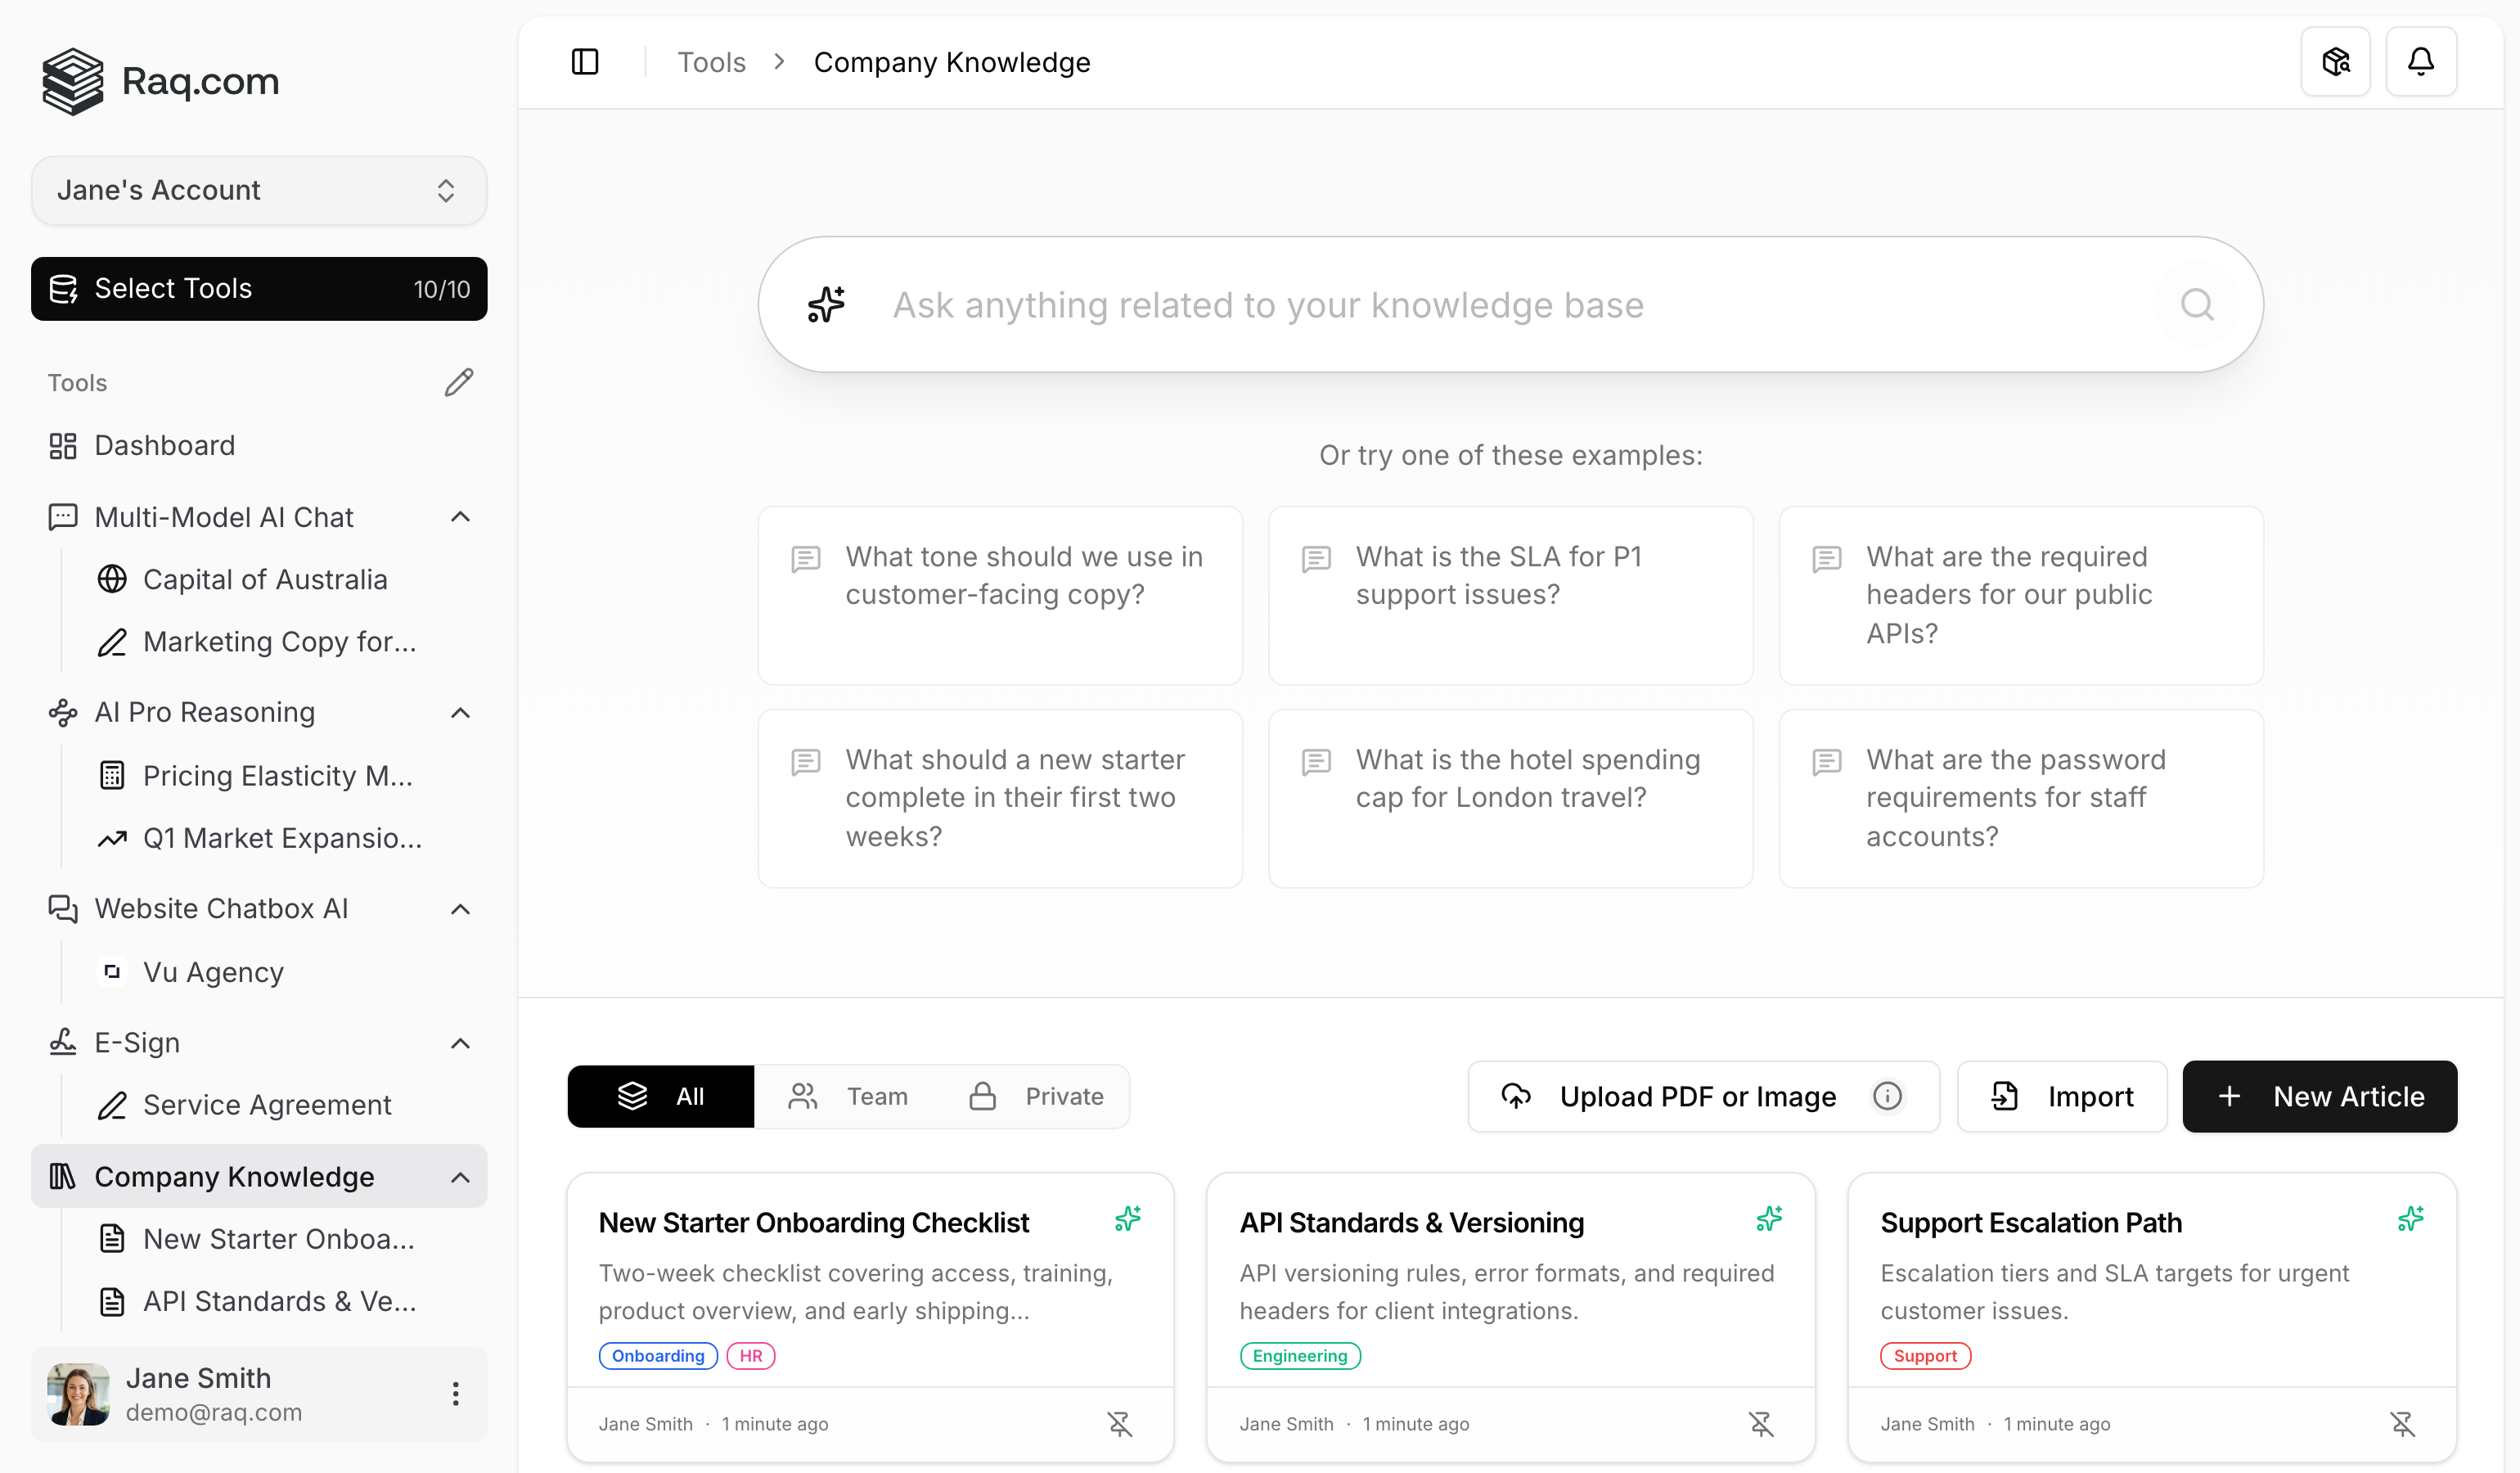Open the sidebar toggle icon in the header
Image resolution: width=2520 pixels, height=1473 pixels.
point(585,61)
